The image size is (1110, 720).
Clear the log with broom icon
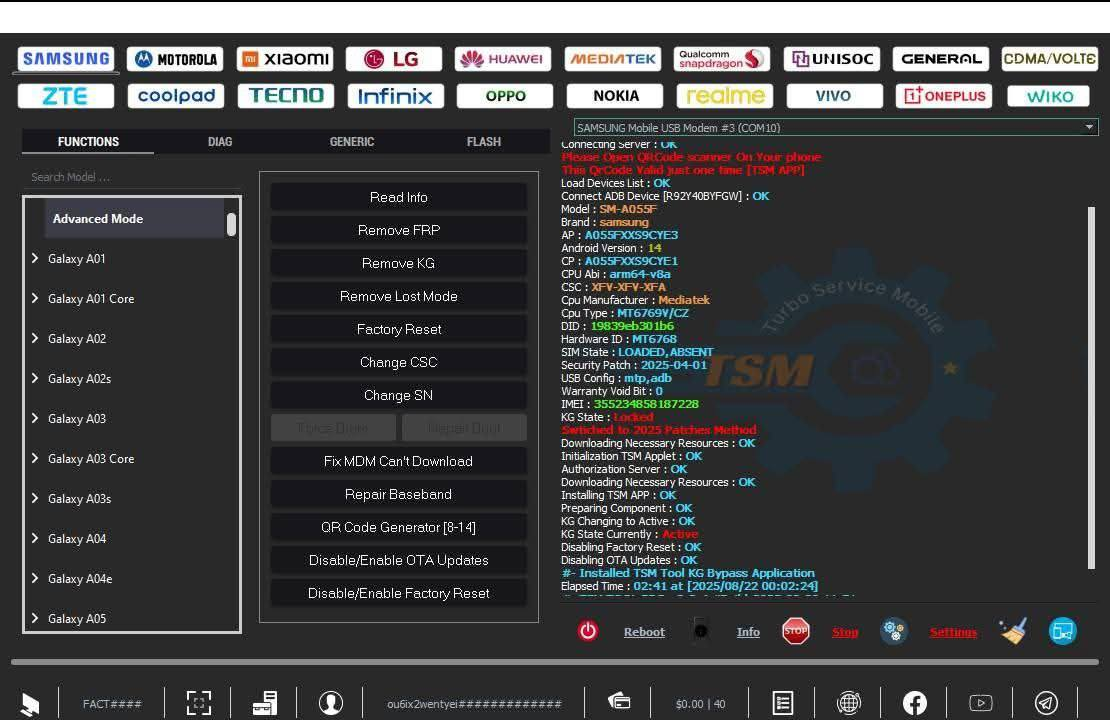[x=1013, y=630]
